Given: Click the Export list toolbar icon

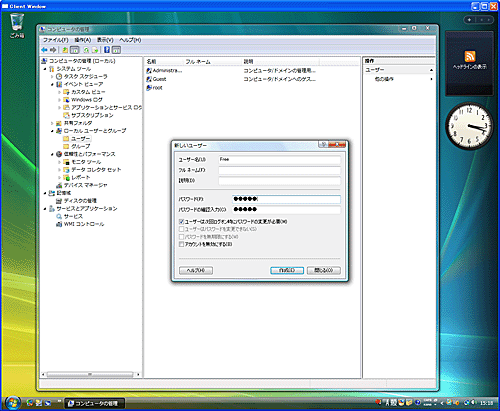Looking at the screenshot, I should click(x=95, y=50).
